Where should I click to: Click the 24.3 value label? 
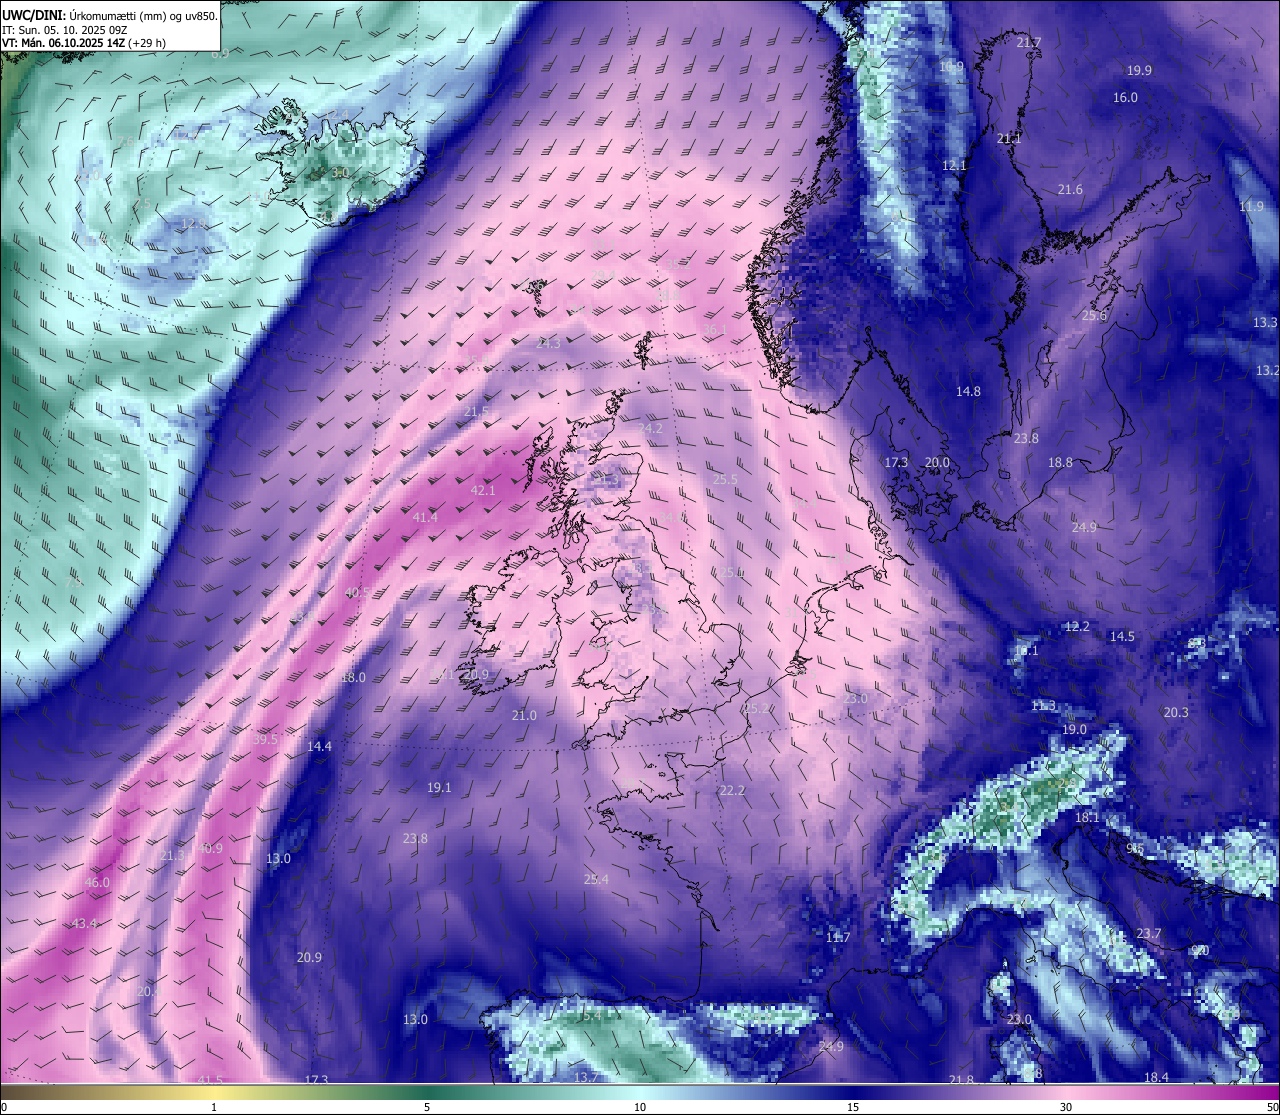(x=549, y=343)
